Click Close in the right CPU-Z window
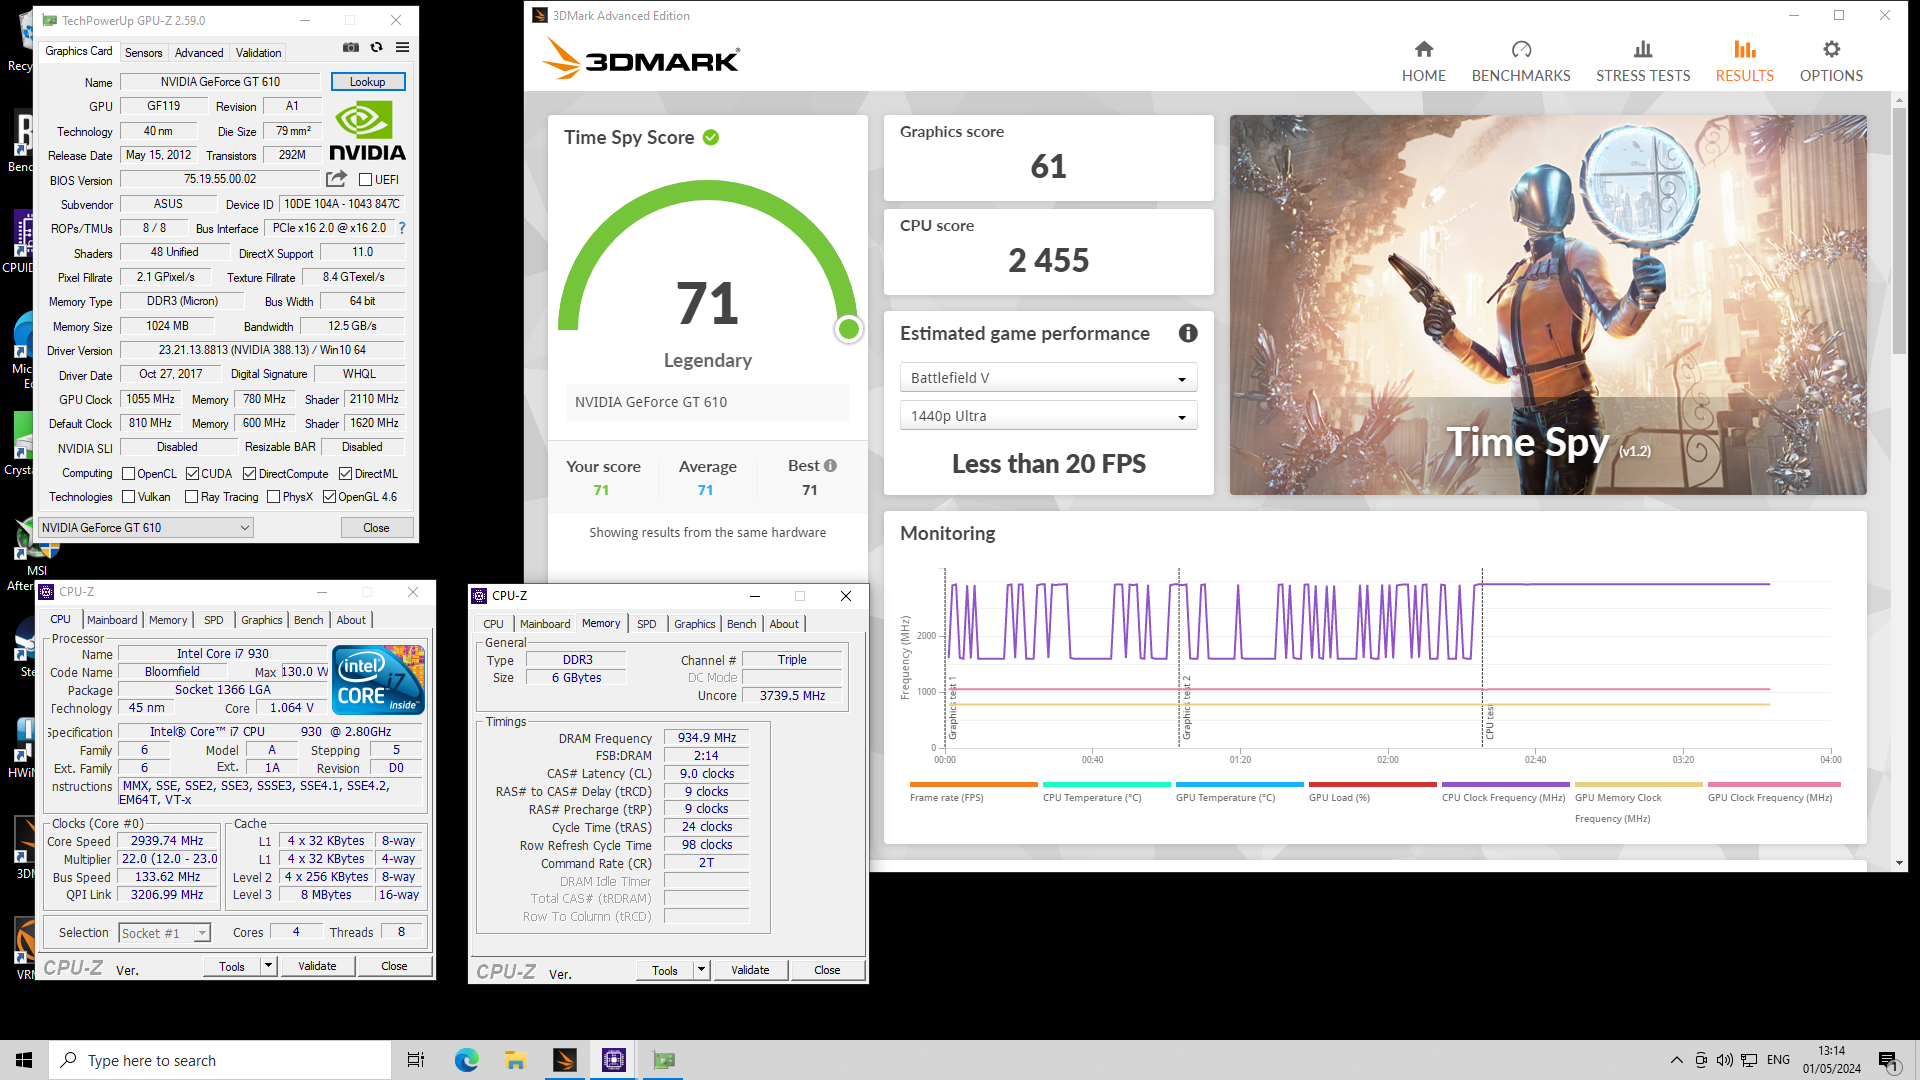This screenshot has width=1920, height=1080. 827,970
